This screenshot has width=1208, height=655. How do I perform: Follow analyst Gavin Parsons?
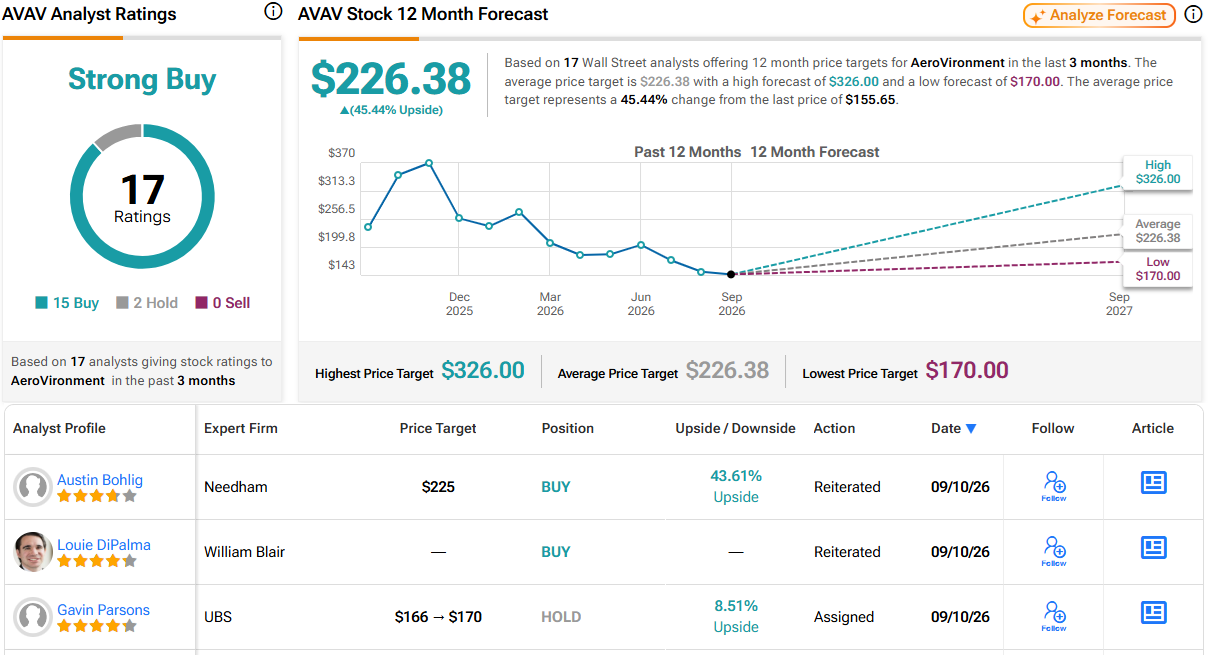pos(1054,617)
